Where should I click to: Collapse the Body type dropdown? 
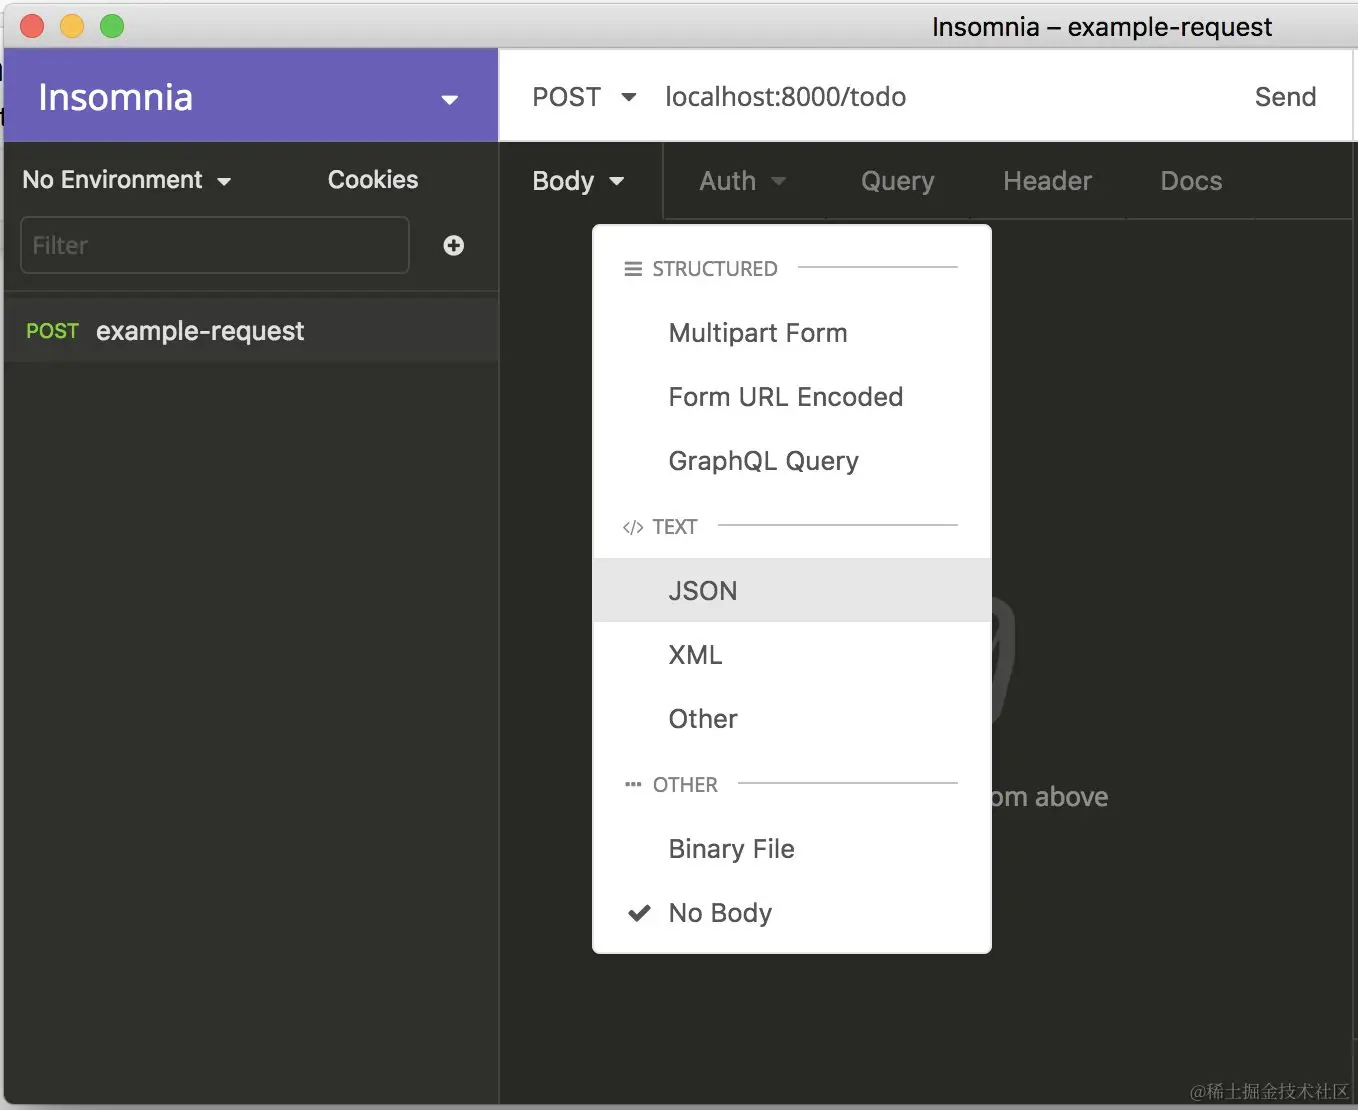578,181
